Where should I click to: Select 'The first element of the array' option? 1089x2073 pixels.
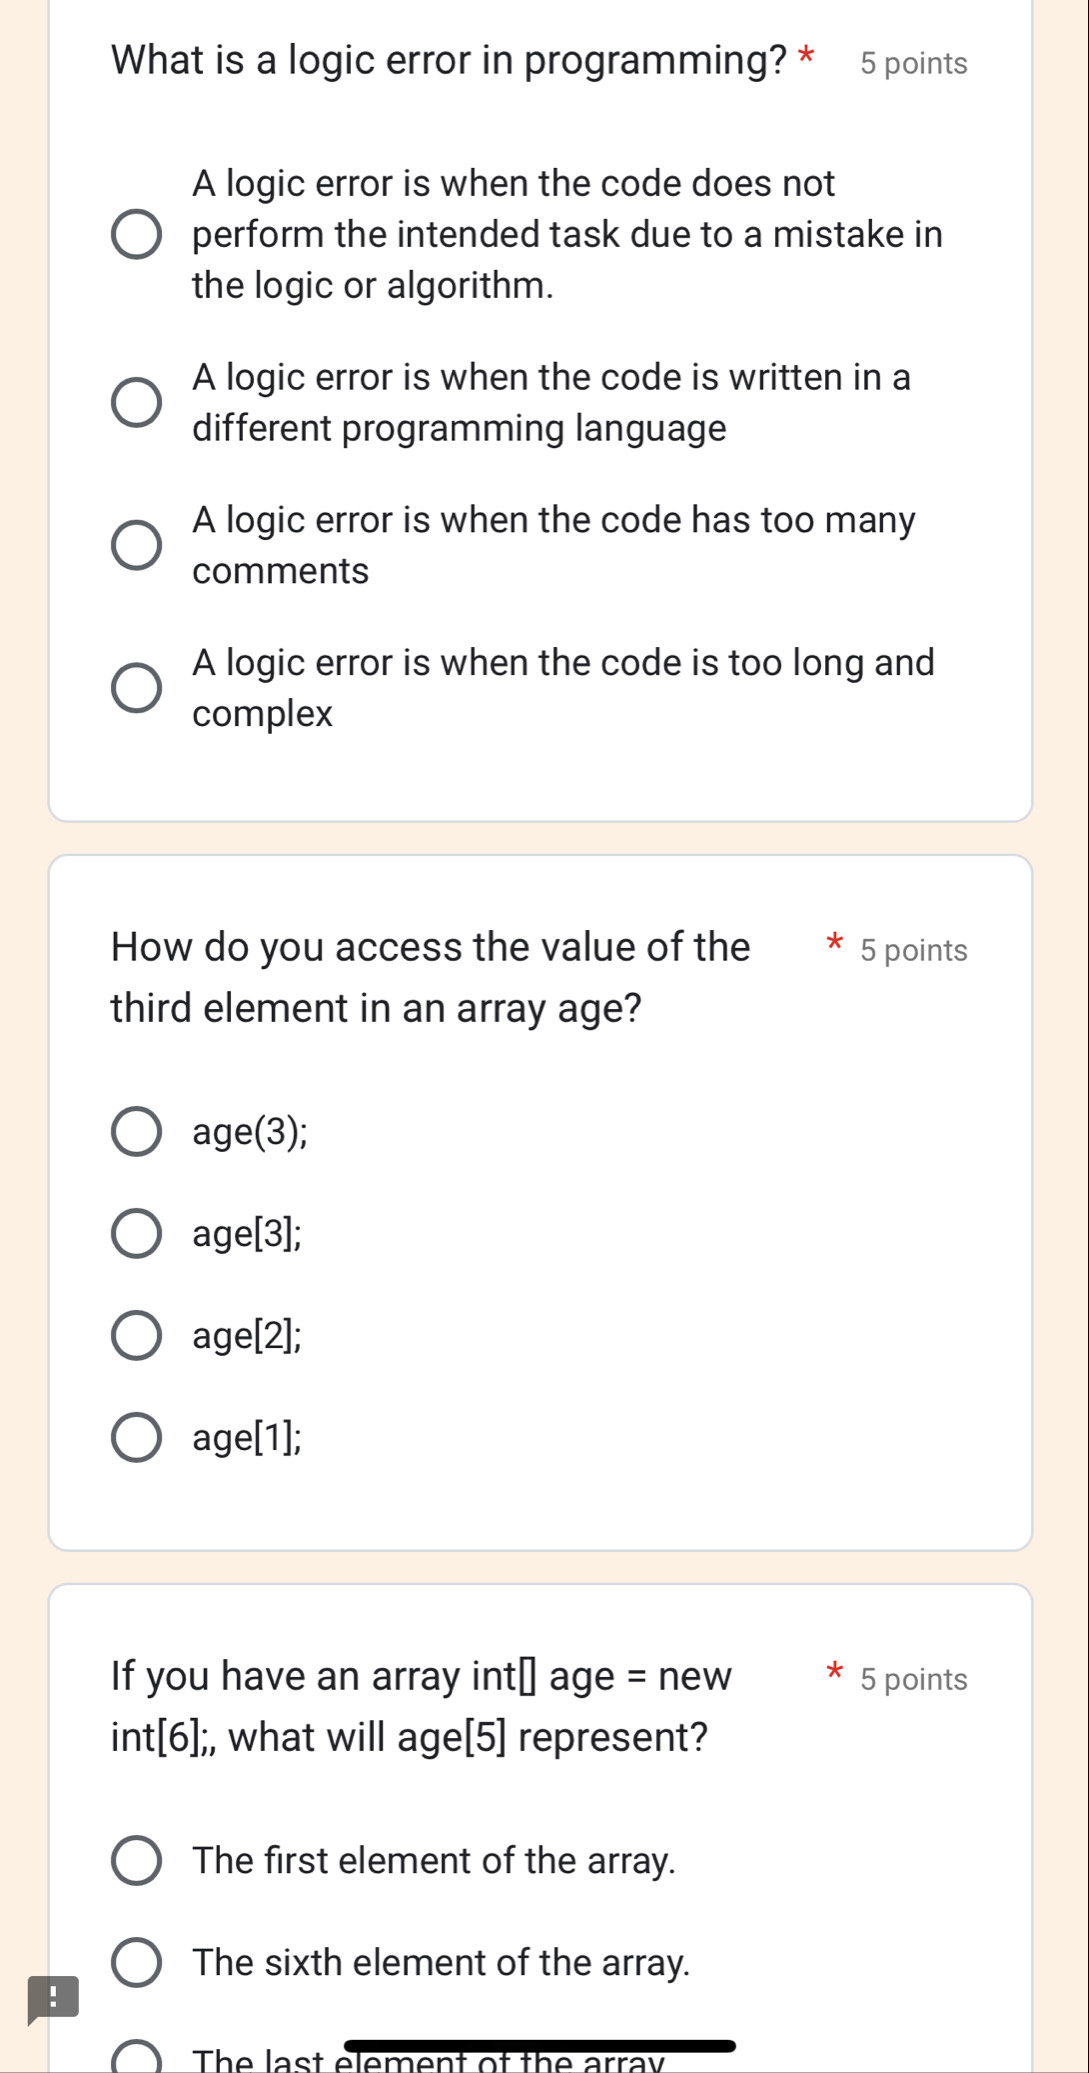(136, 1861)
